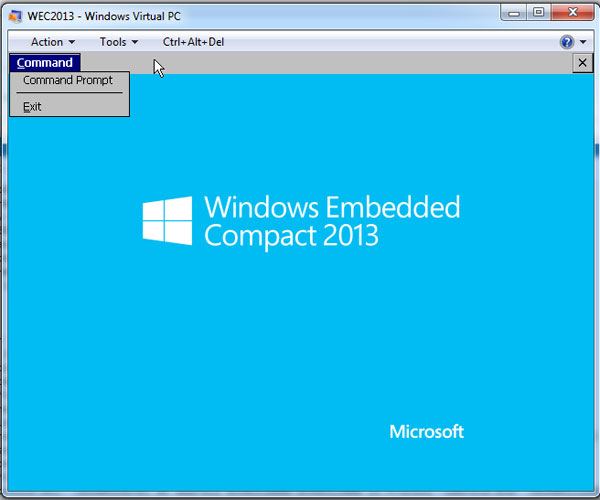Click the Windows Virtual PC title bar icon
Image resolution: width=600 pixels, height=500 pixels.
pyautogui.click(x=15, y=16)
